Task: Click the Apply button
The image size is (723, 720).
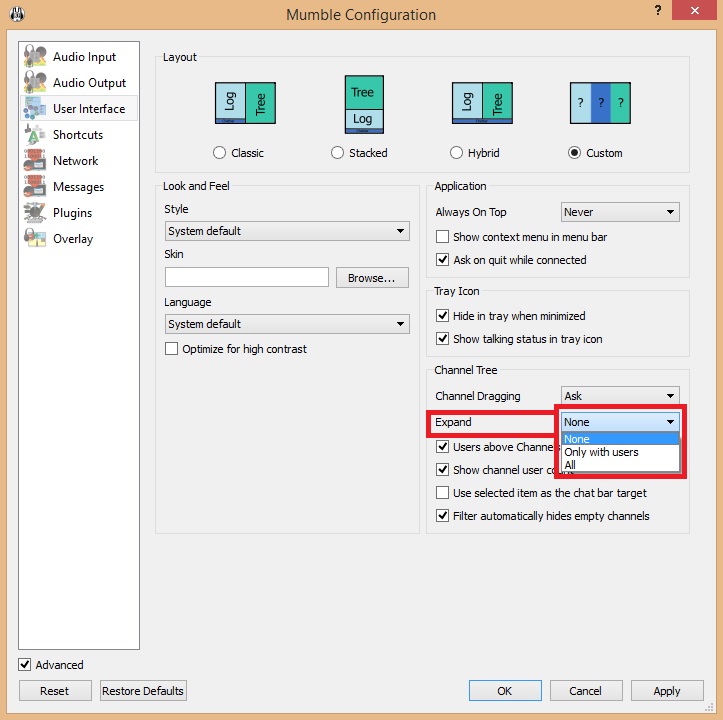Action: pyautogui.click(x=667, y=690)
